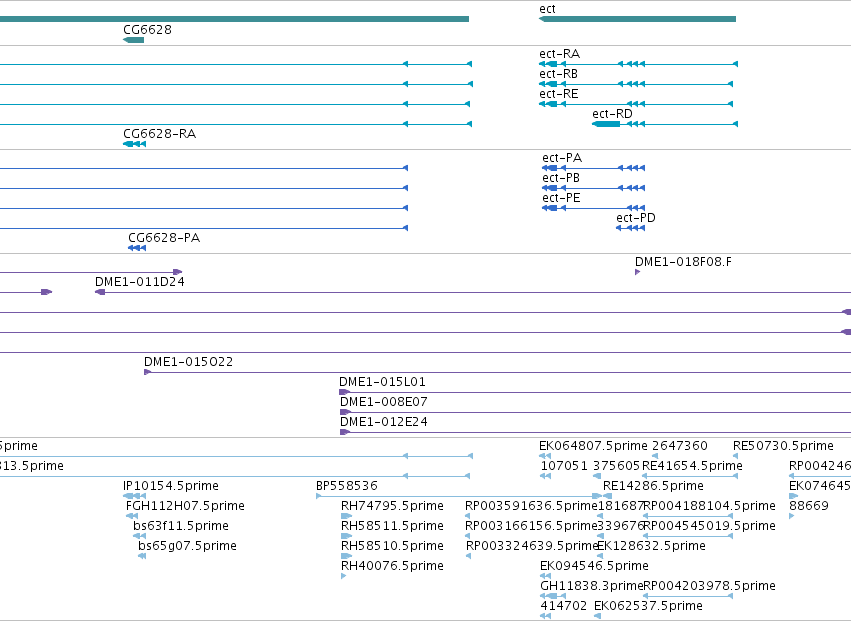Click the GH11838.3prime label

coord(592,586)
